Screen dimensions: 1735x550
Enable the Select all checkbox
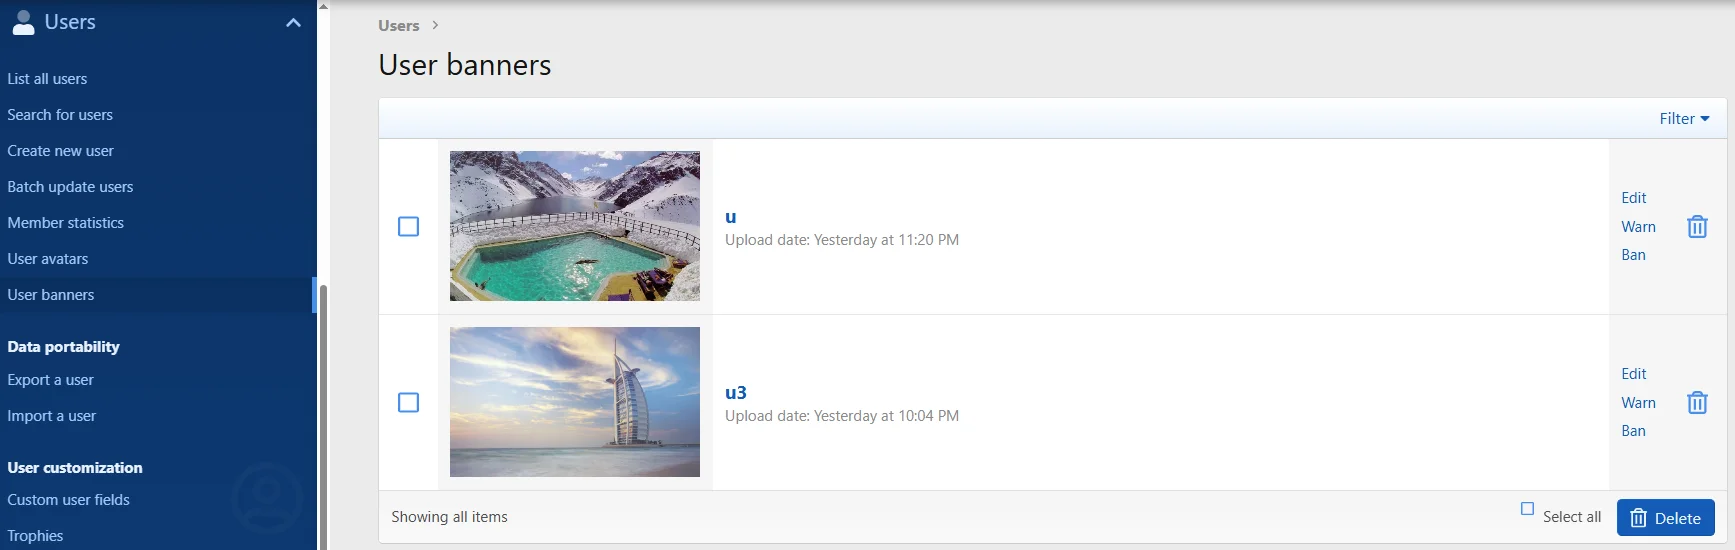[x=1527, y=509]
